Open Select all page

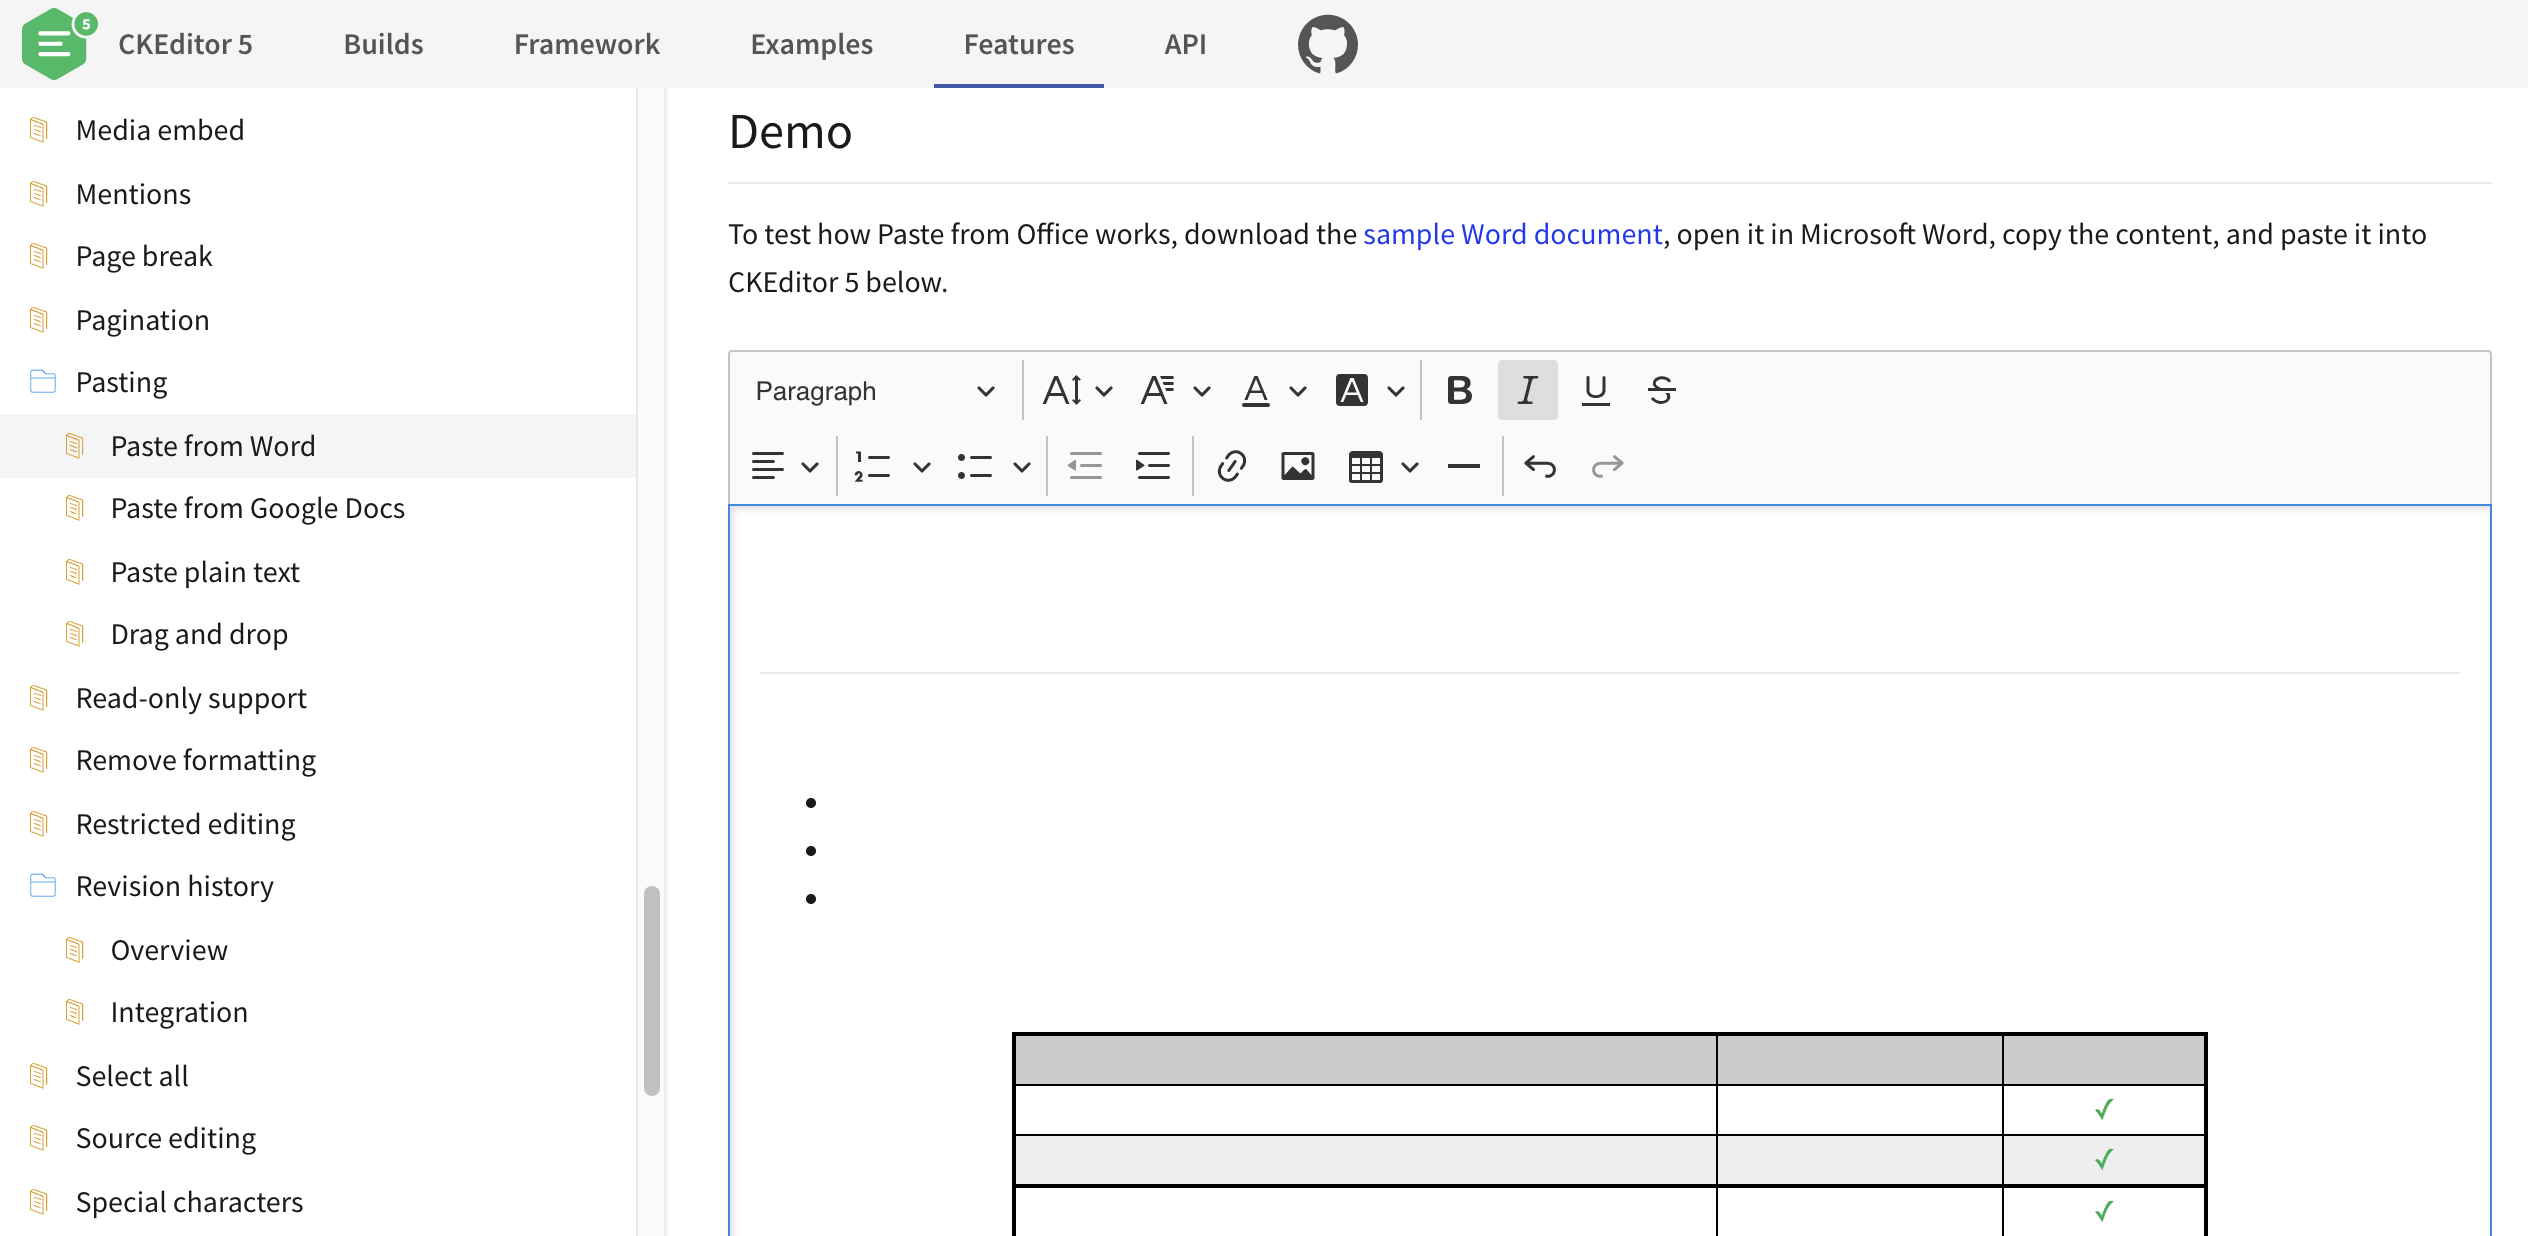(x=132, y=1076)
